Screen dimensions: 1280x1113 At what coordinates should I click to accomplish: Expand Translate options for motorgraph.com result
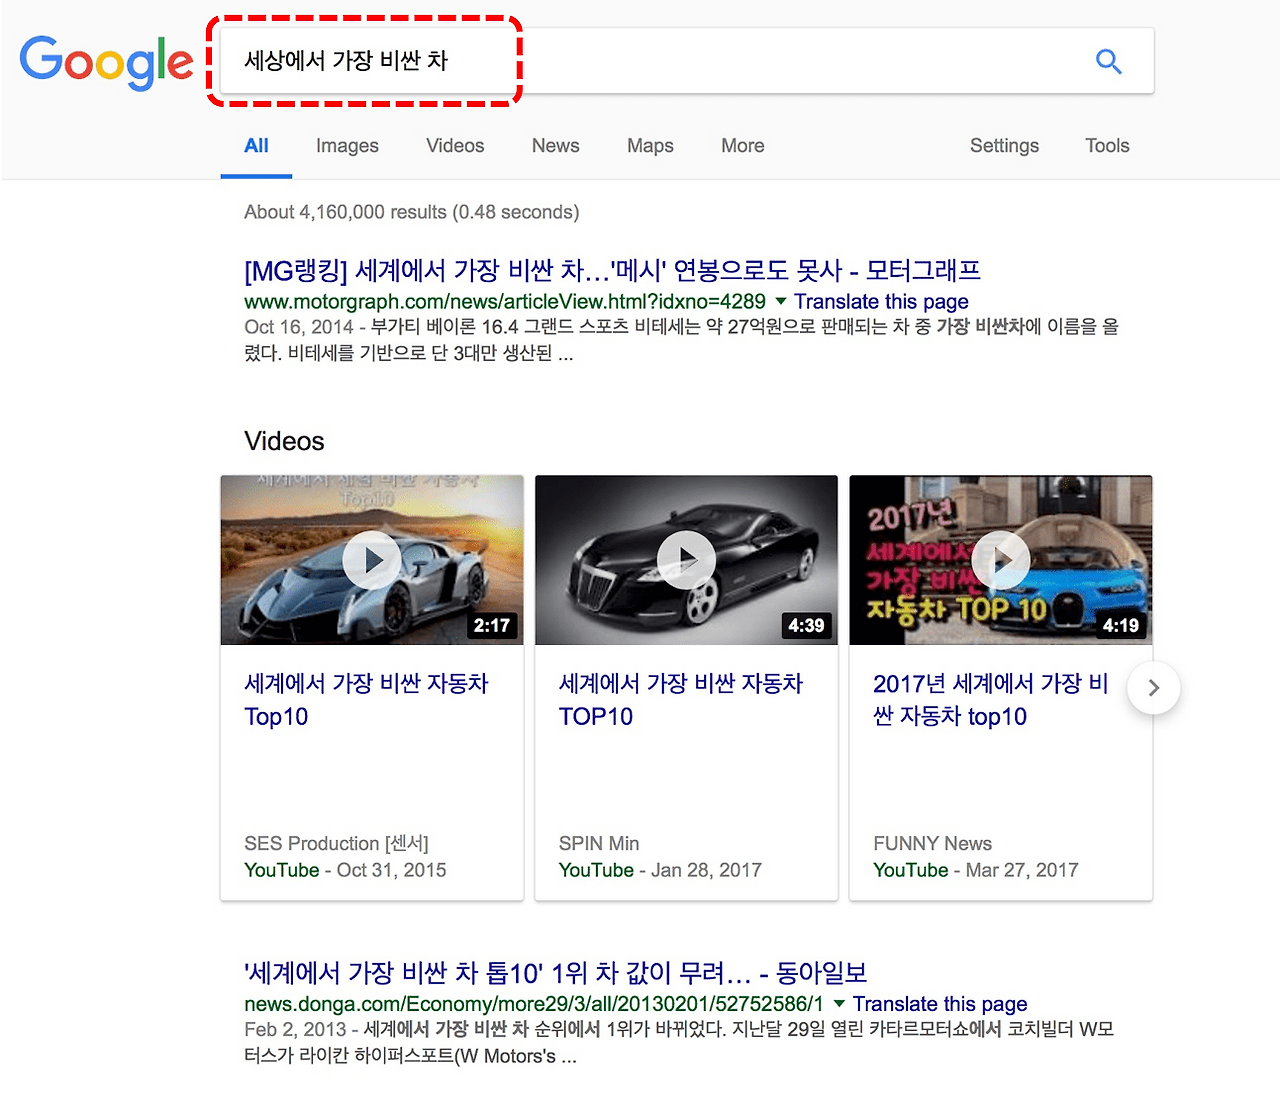780,301
